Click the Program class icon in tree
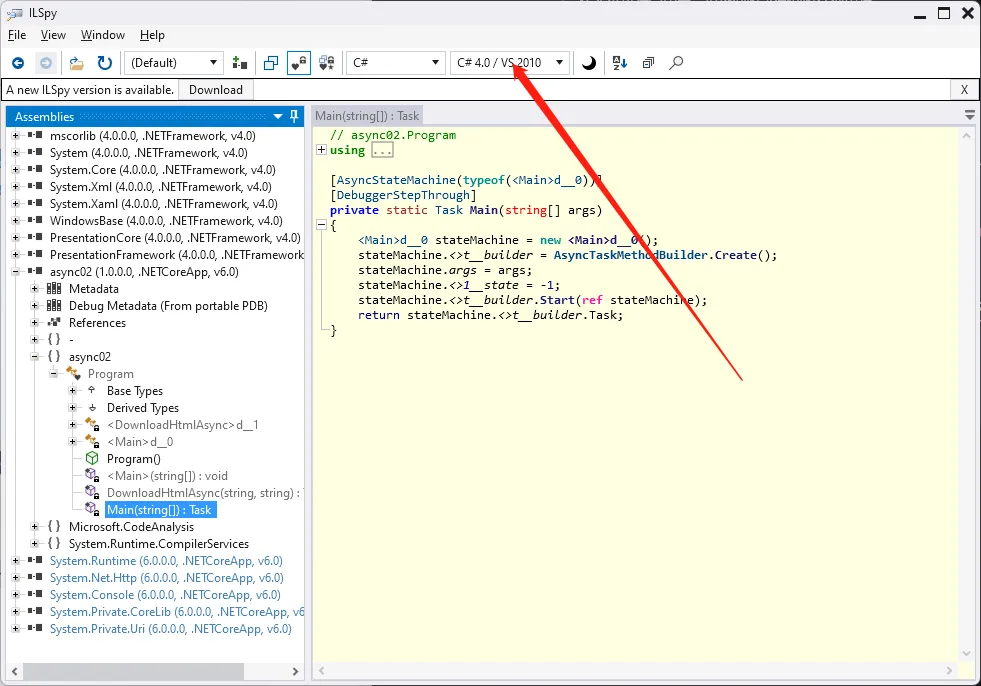The height and width of the screenshot is (686, 981). (x=74, y=374)
